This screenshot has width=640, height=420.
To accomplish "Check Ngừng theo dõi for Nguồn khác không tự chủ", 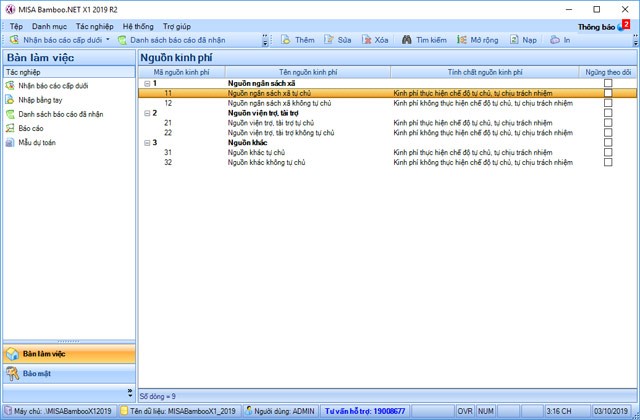I will click(608, 162).
